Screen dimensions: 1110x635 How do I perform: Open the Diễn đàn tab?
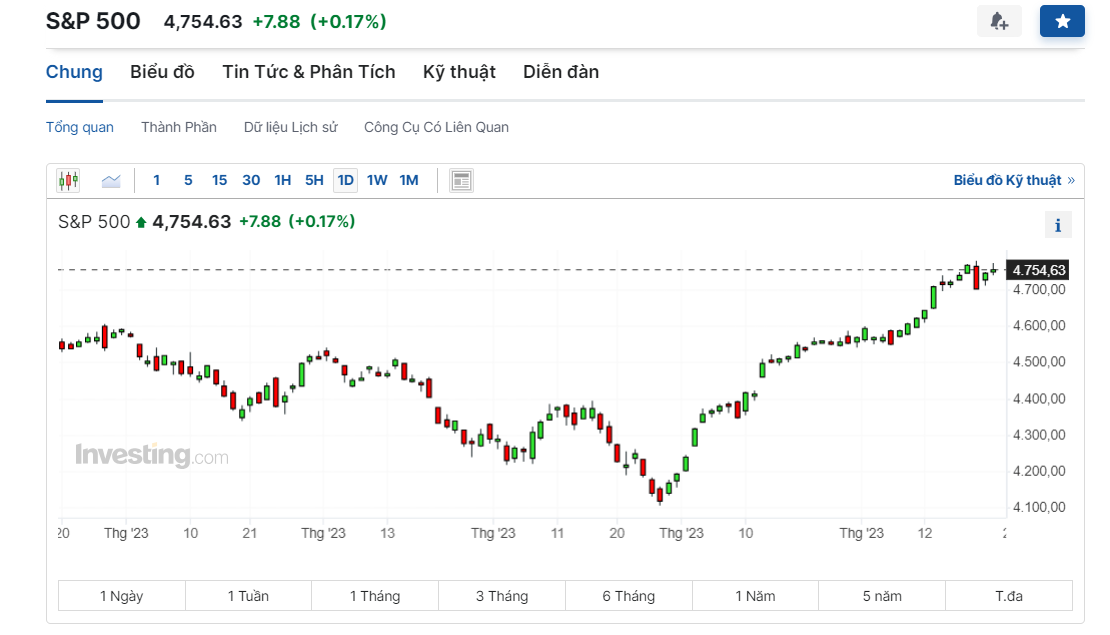561,72
